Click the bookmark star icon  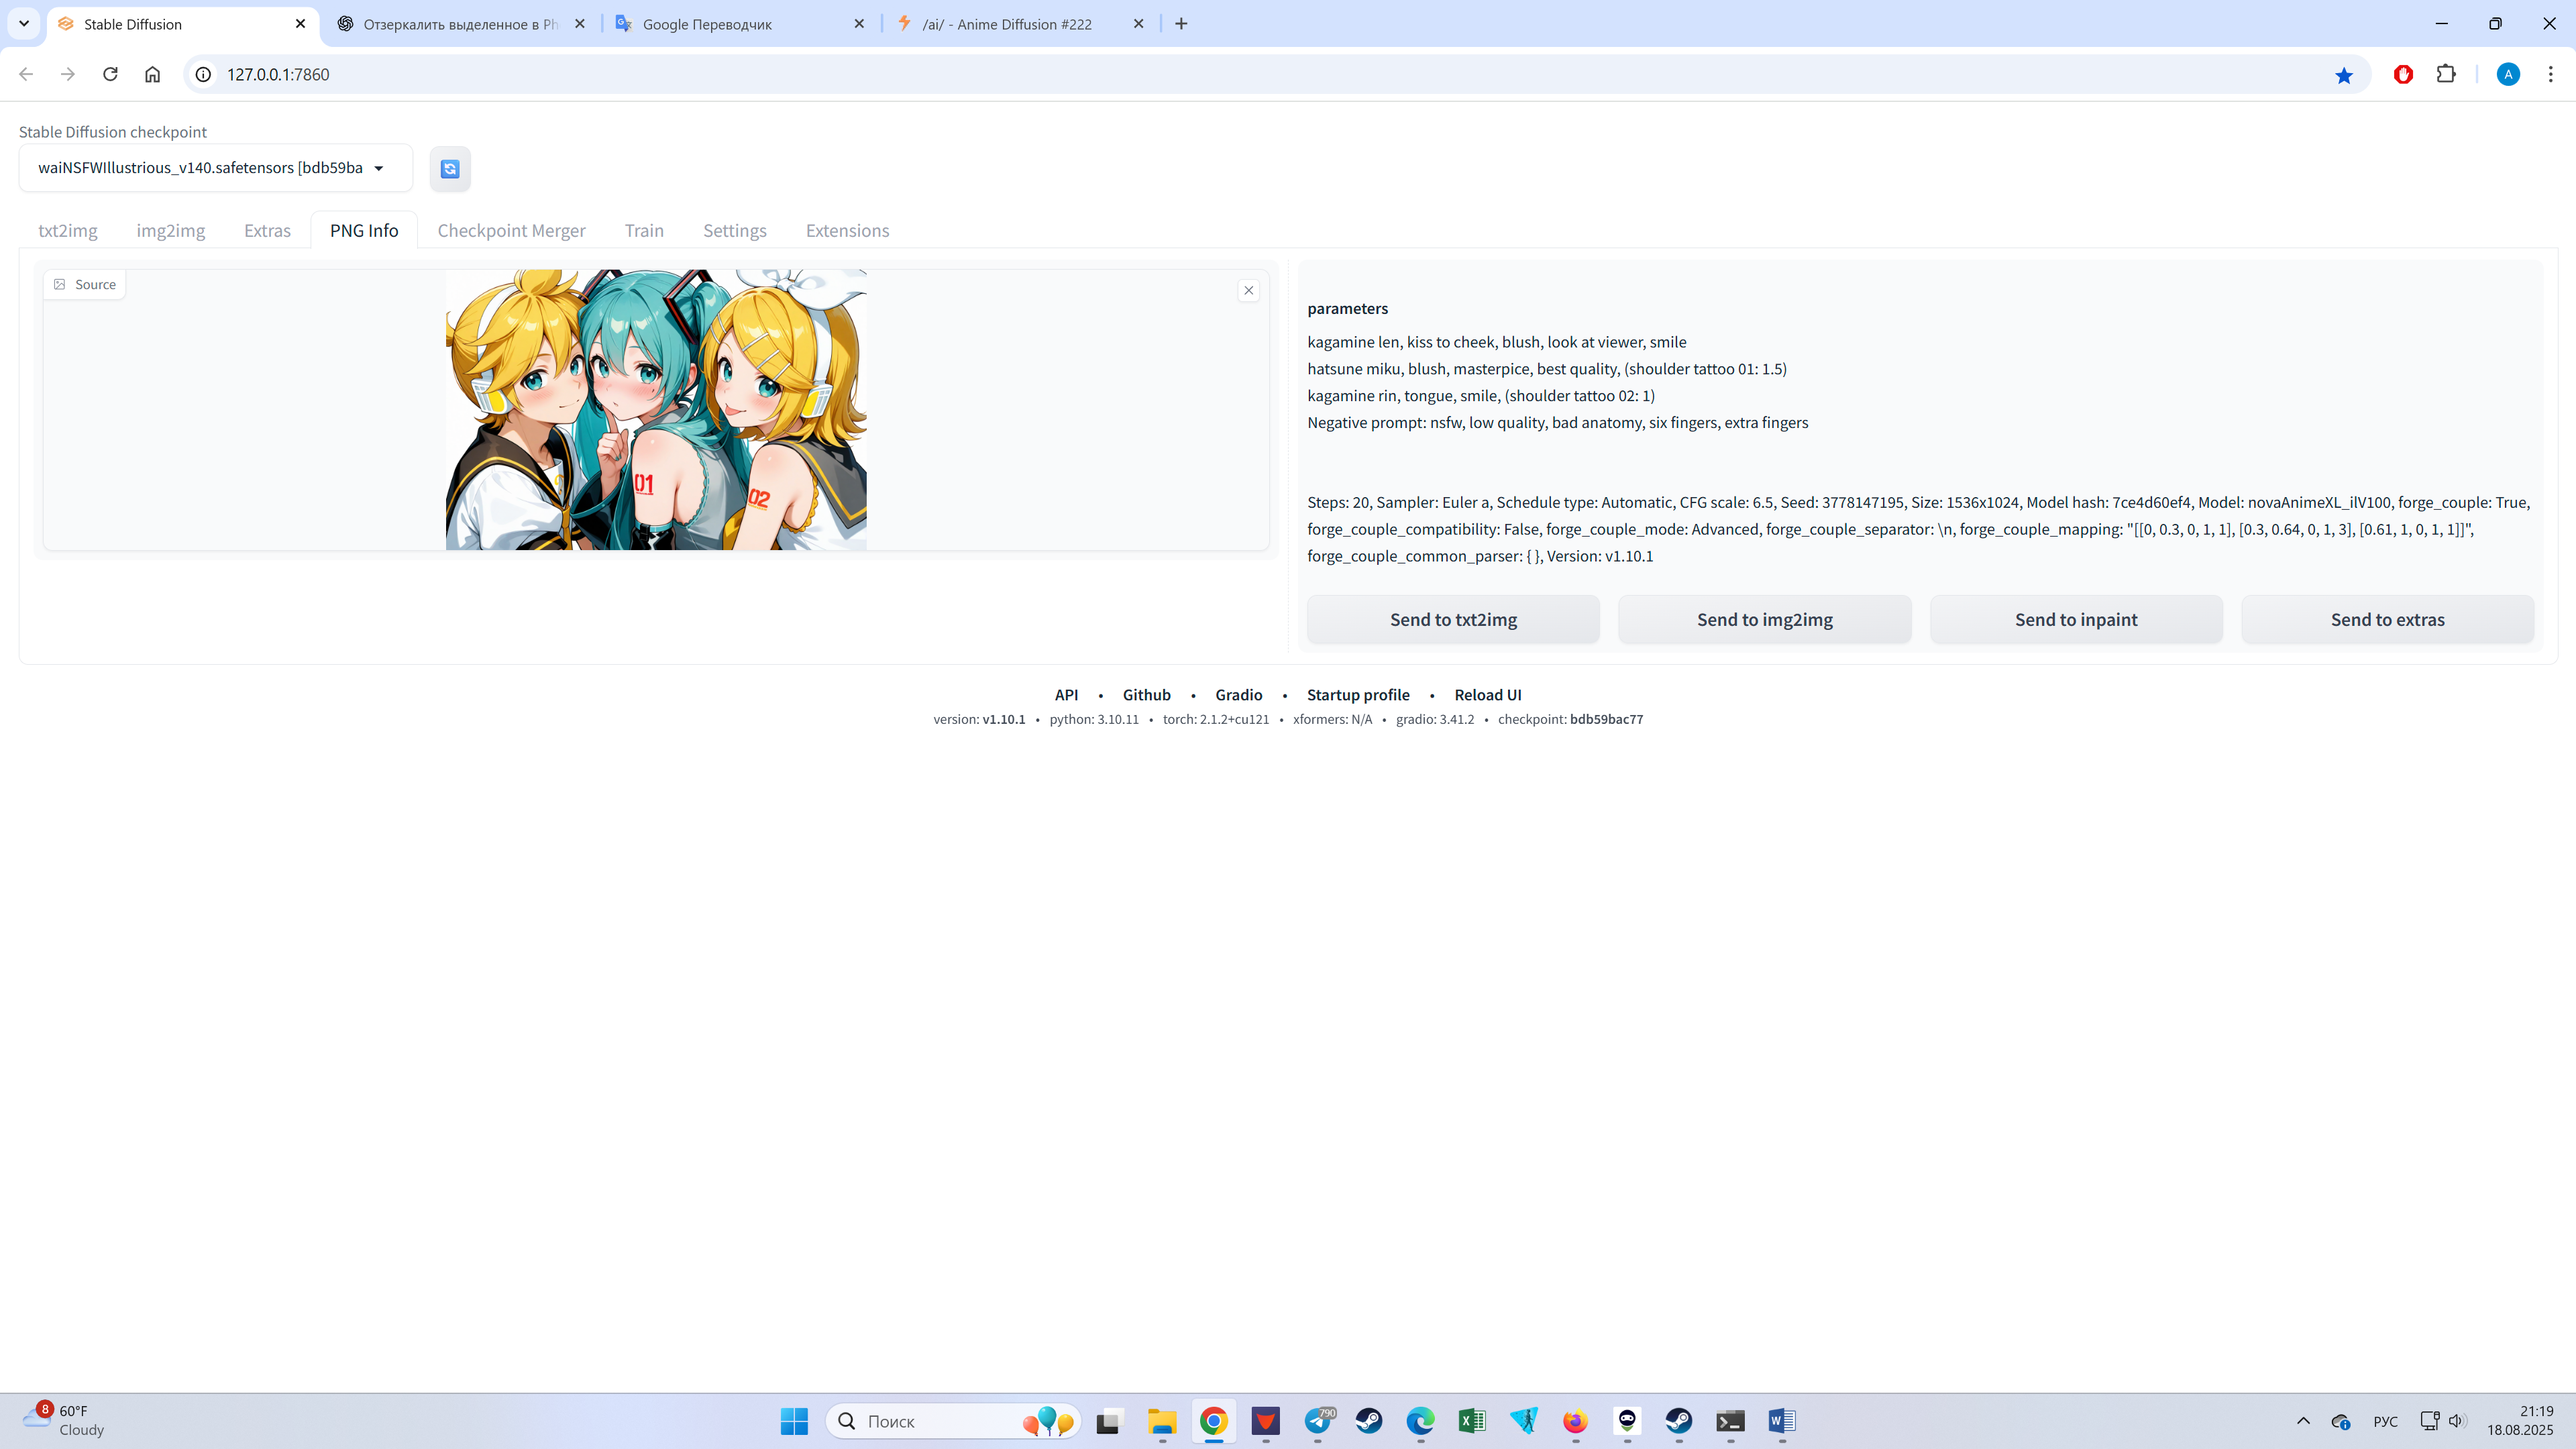2343,75
